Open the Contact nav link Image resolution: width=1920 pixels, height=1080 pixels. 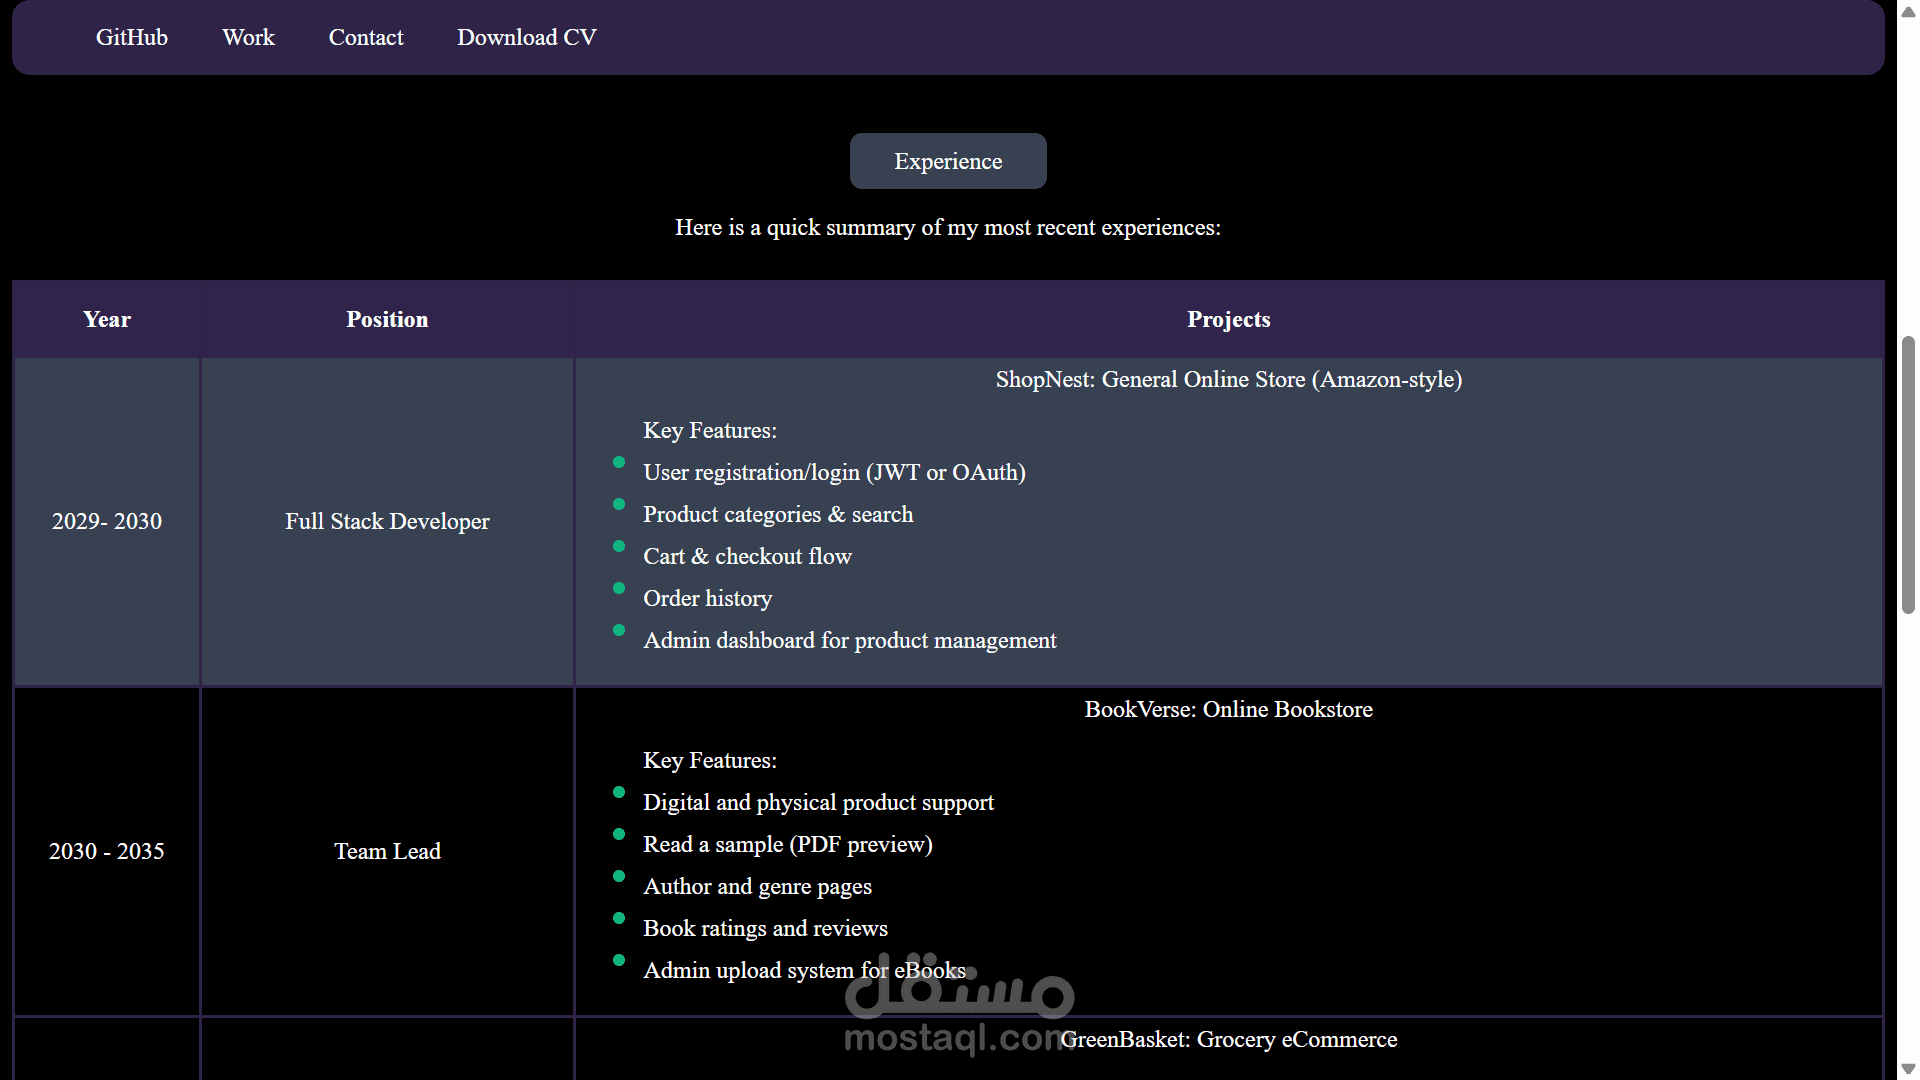point(366,37)
